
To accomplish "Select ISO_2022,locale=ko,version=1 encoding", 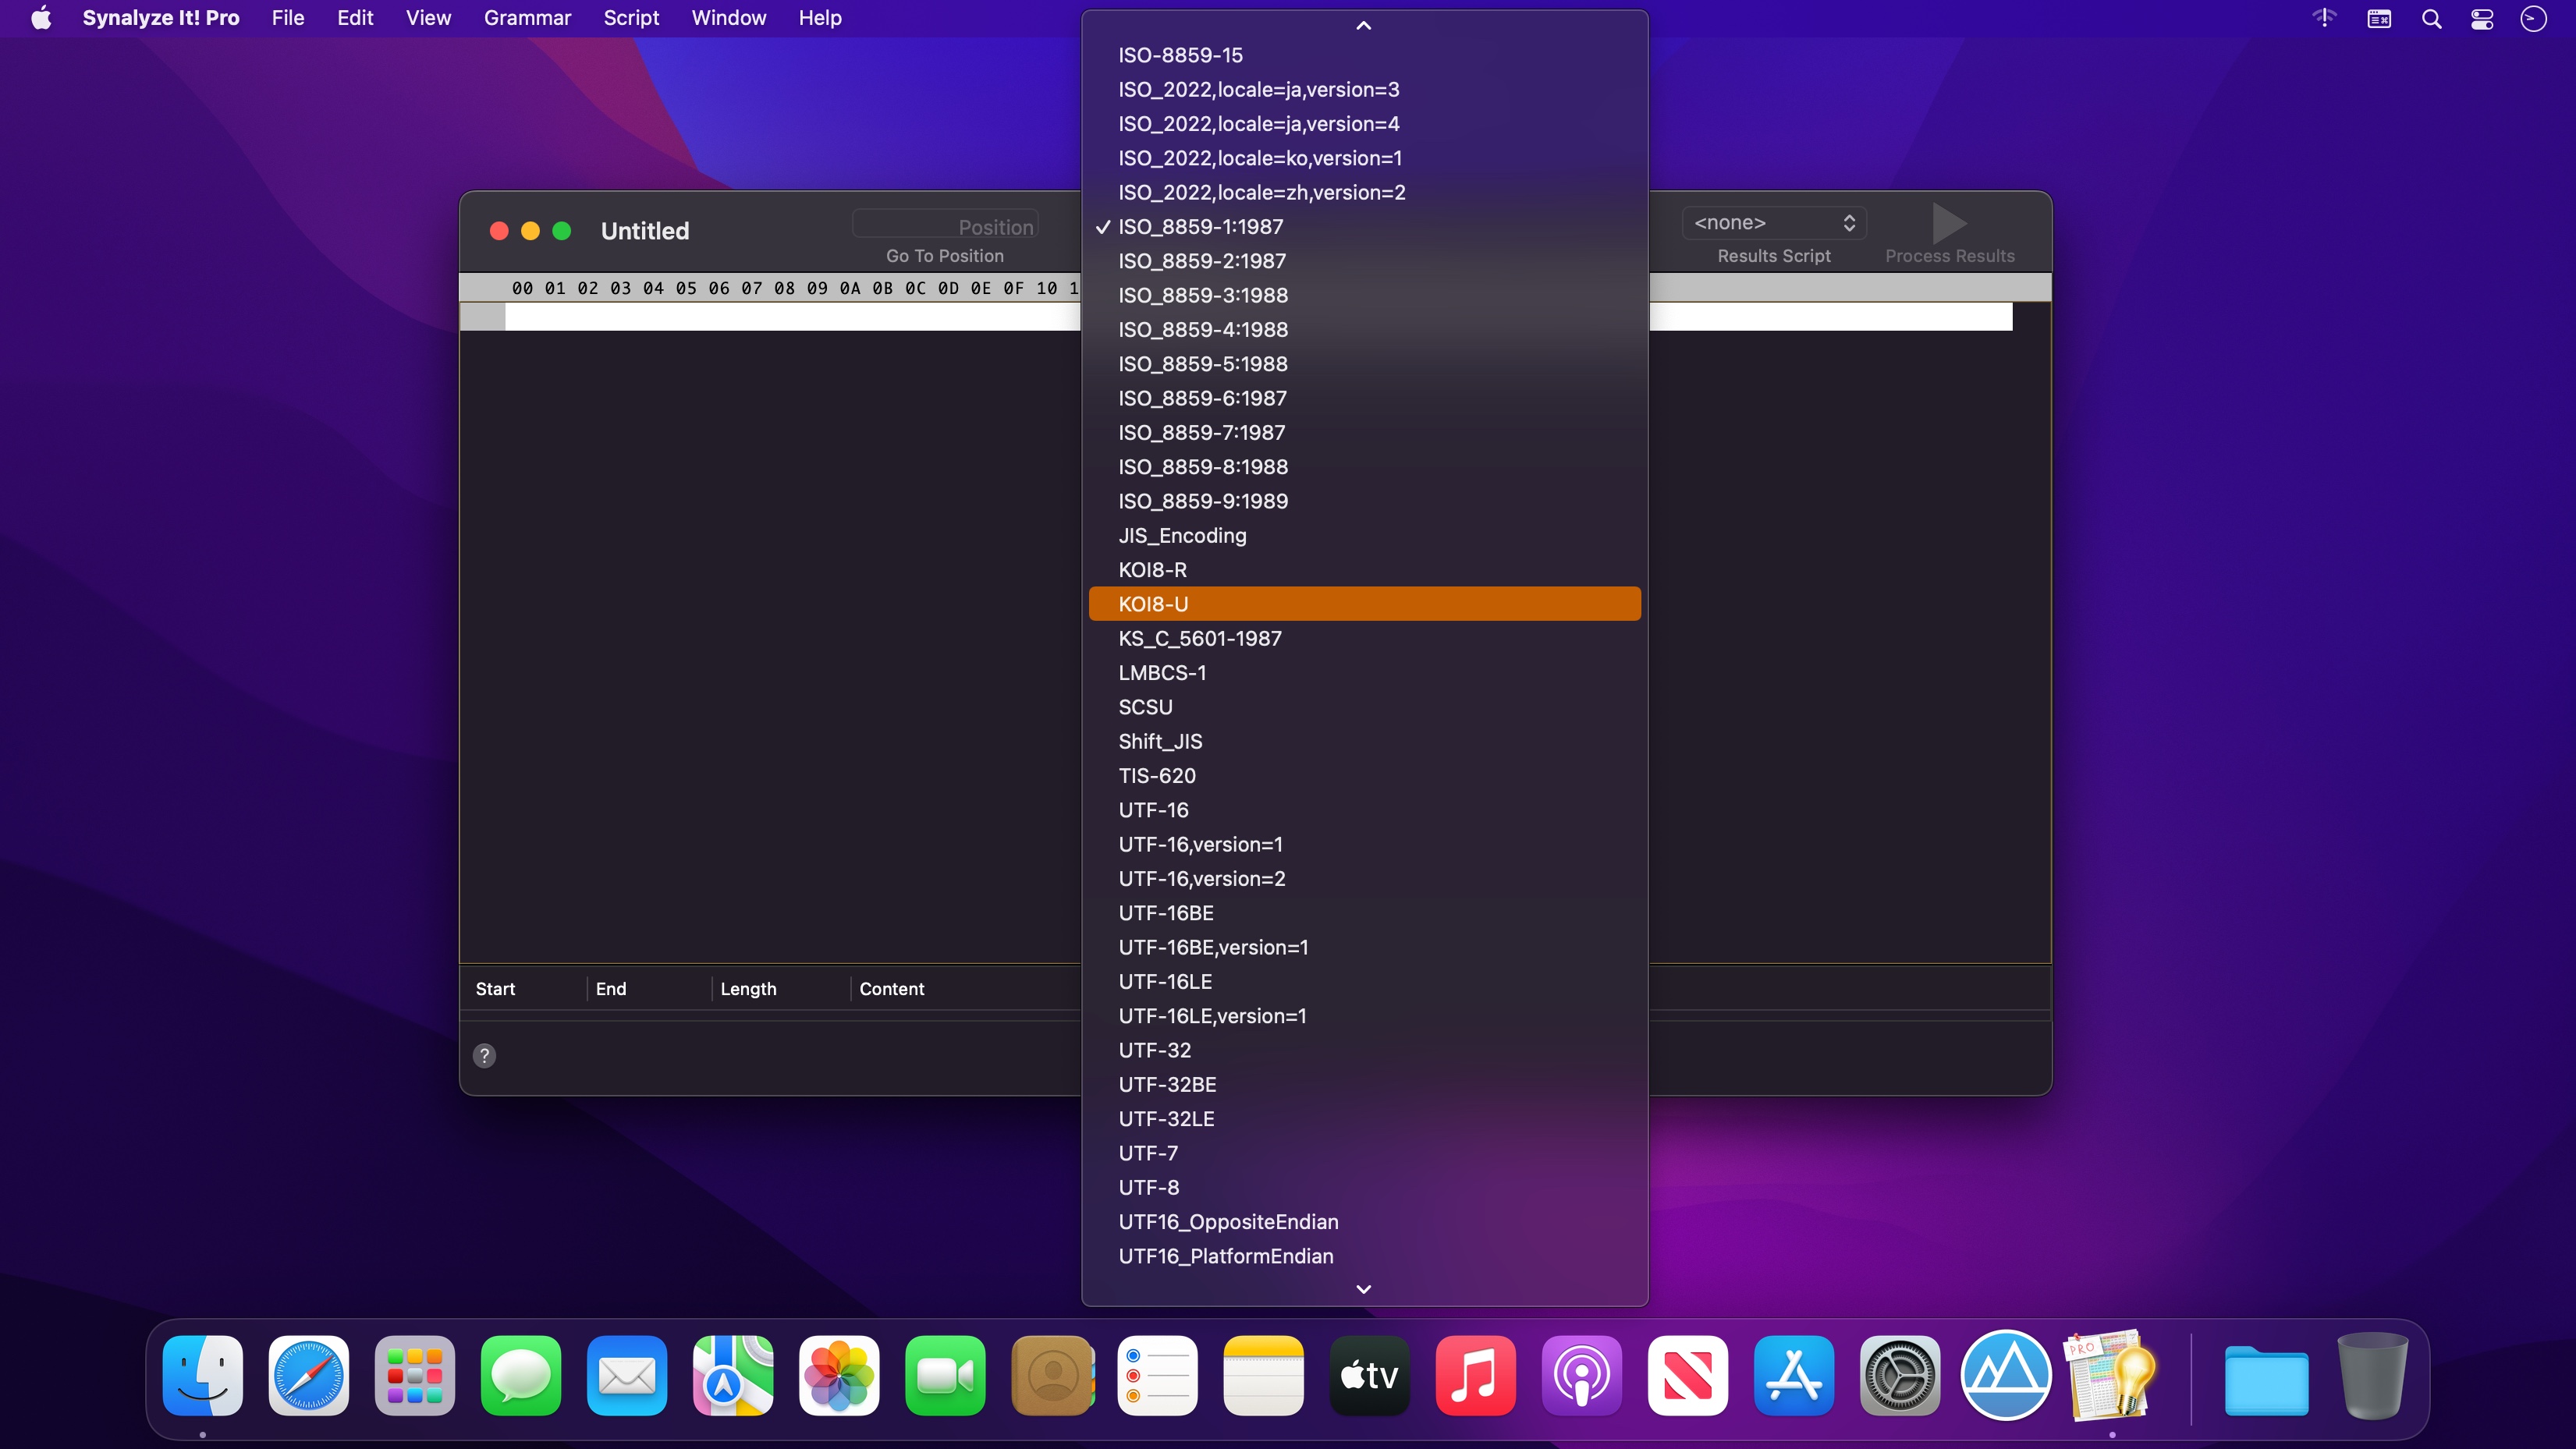I will pyautogui.click(x=1364, y=158).
